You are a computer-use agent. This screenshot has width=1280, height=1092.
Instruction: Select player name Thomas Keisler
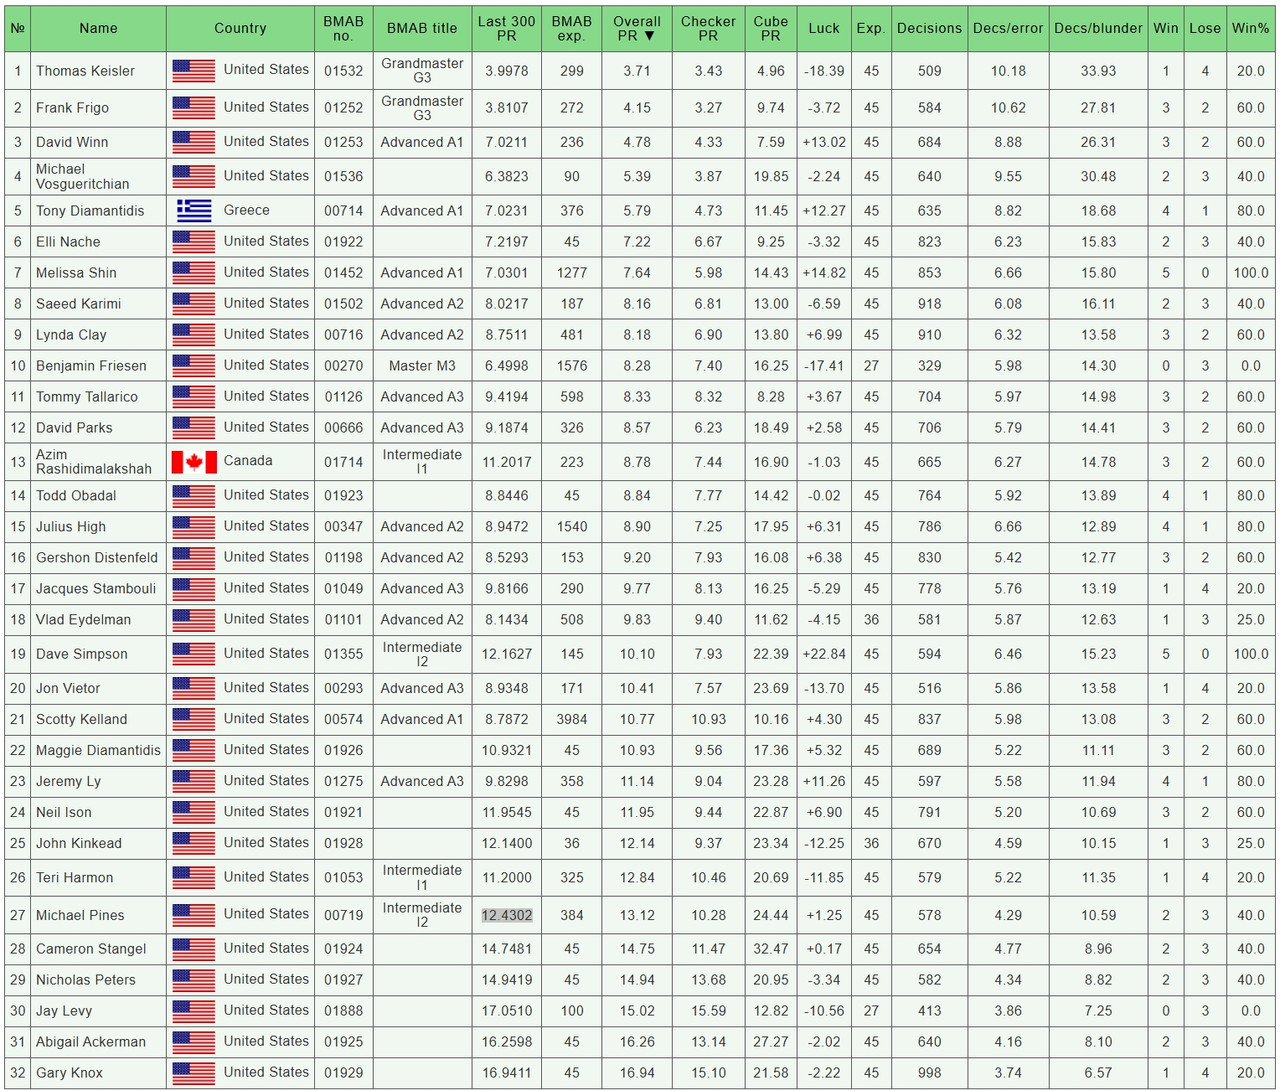pyautogui.click(x=85, y=71)
